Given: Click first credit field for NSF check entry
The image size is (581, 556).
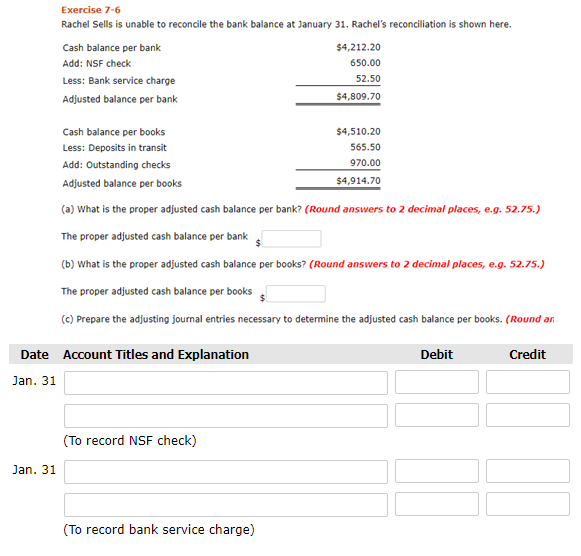Looking at the screenshot, I should tap(528, 382).
